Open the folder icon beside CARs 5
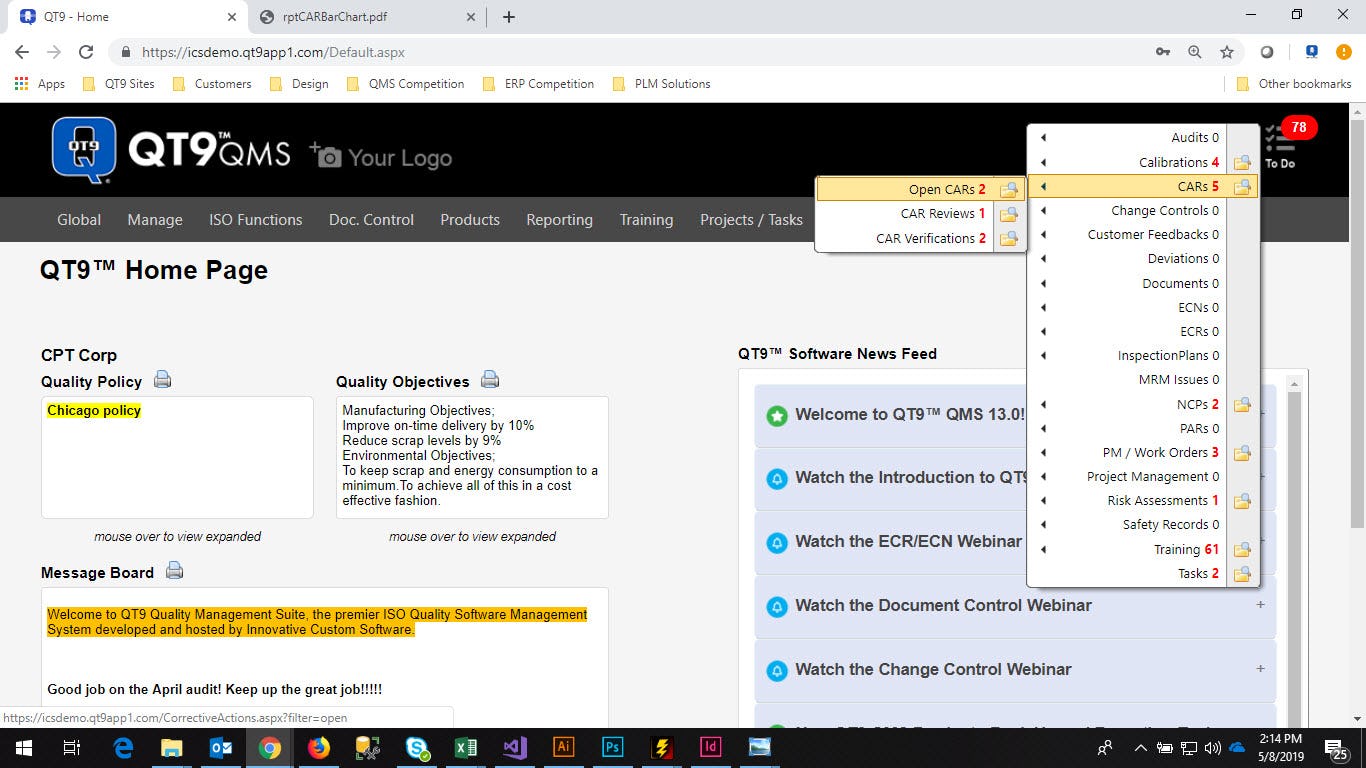Image resolution: width=1366 pixels, height=768 pixels. (x=1242, y=186)
